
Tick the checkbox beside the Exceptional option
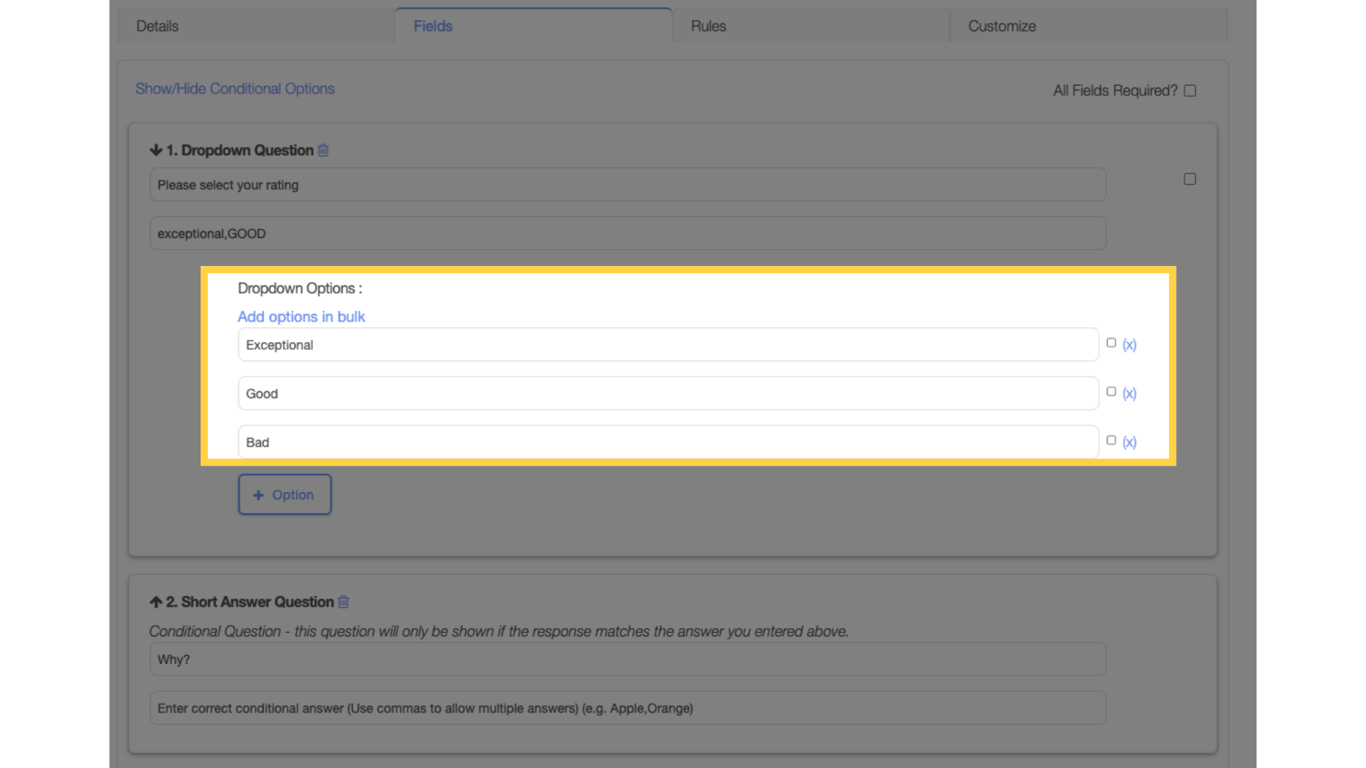coord(1111,342)
